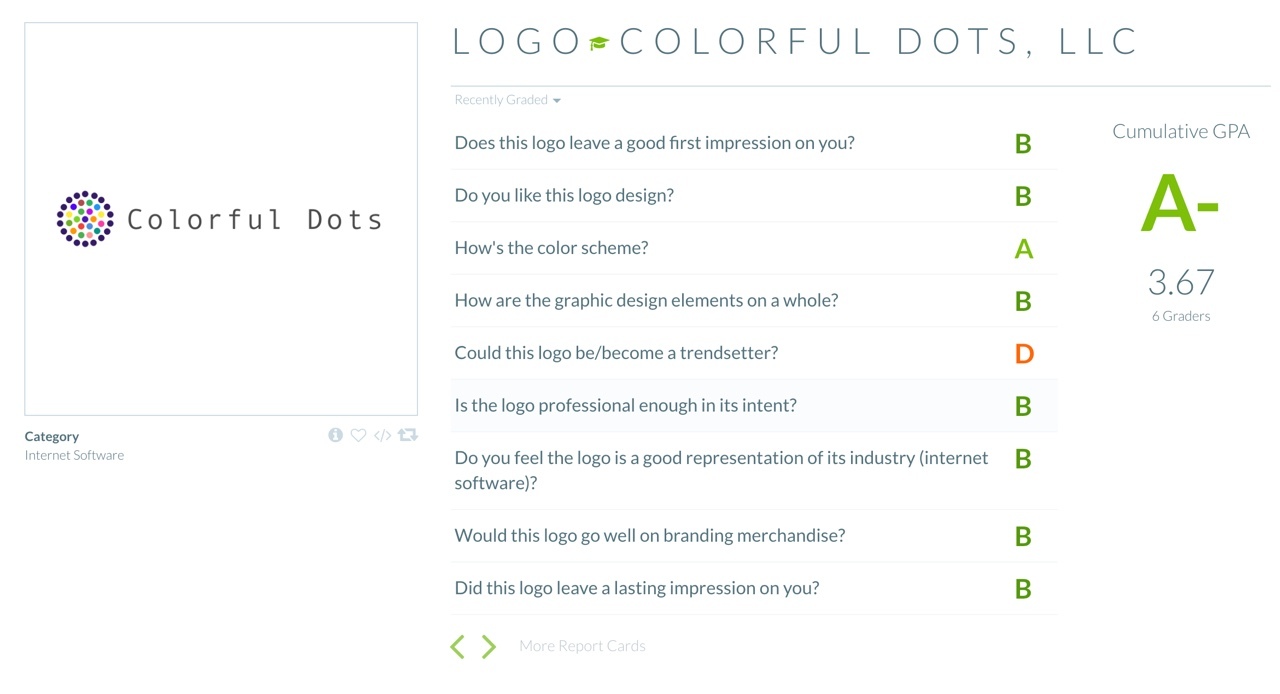Click the D grade for trendsetter question
The width and height of the screenshot is (1280, 694).
[1023, 354]
